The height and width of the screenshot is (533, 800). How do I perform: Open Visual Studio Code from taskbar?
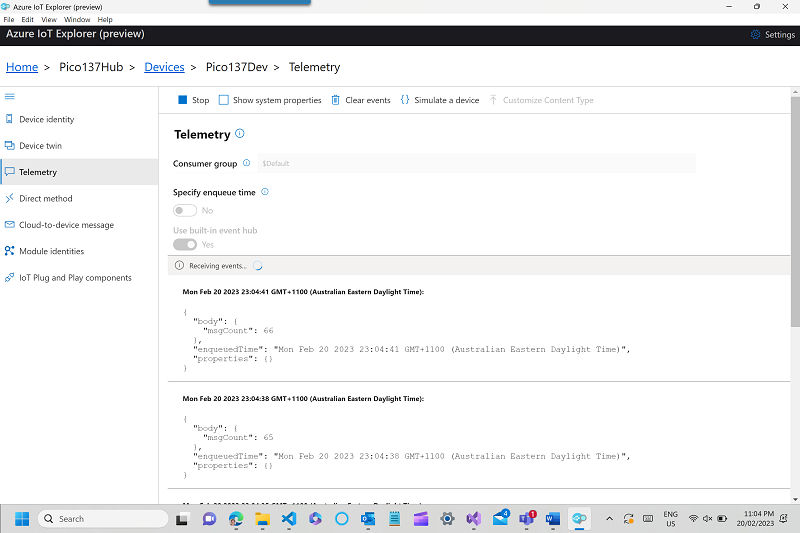click(x=289, y=519)
